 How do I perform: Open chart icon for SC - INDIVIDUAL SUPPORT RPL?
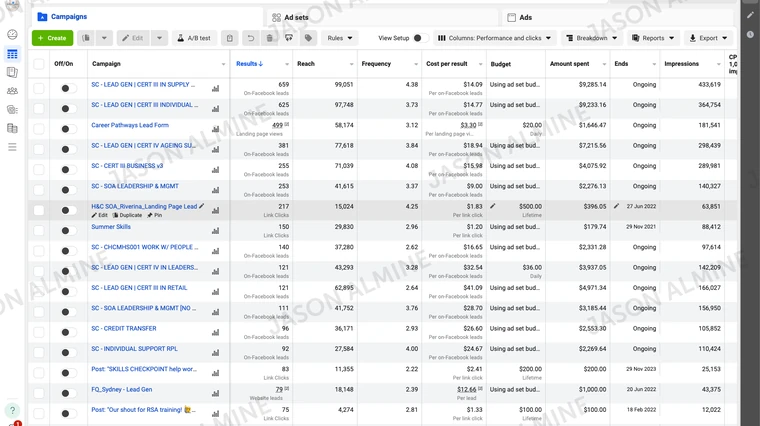tap(215, 353)
